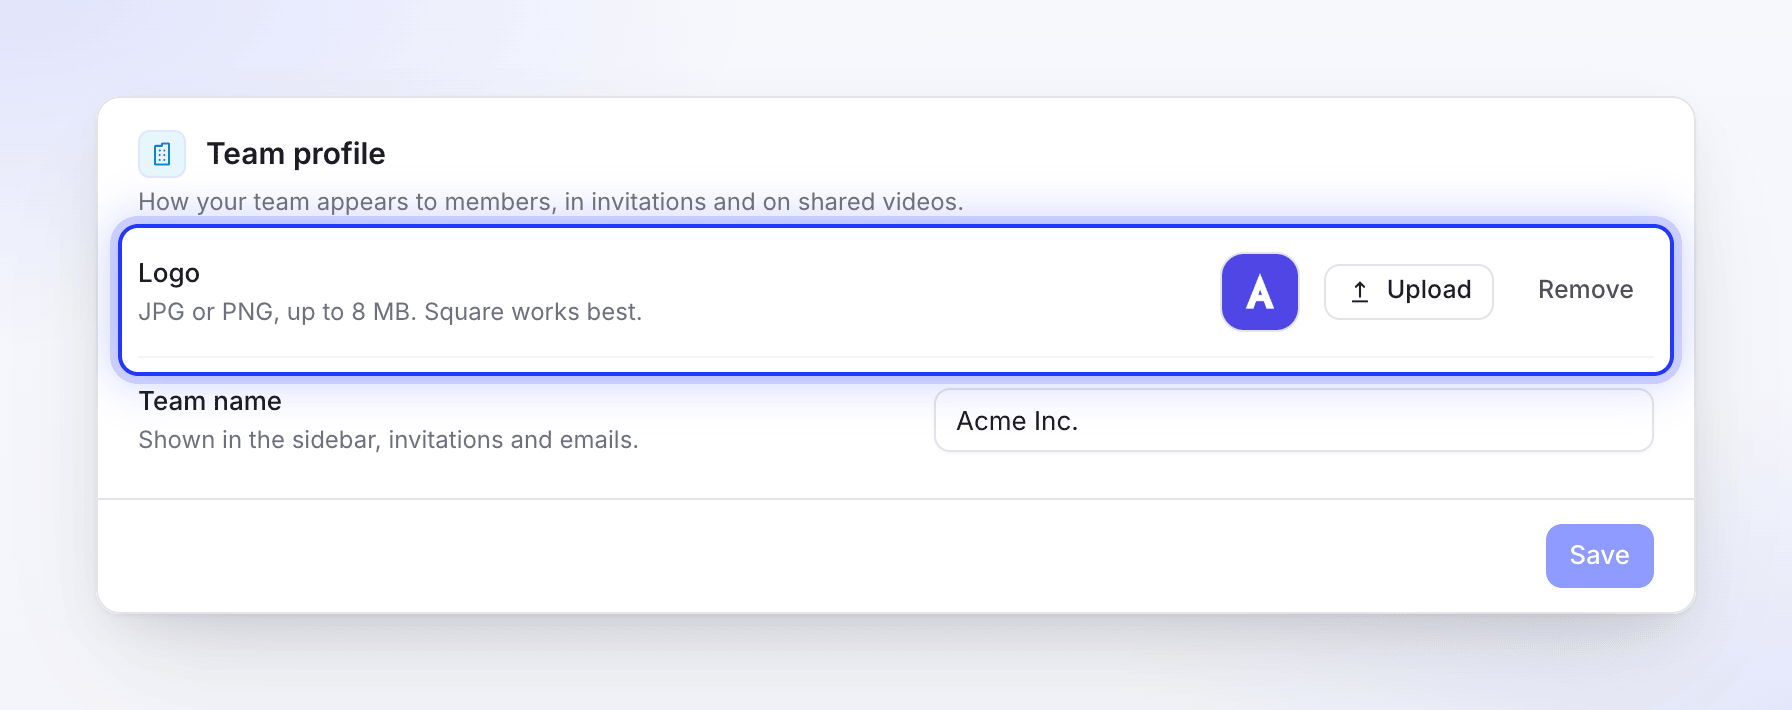
Task: Click the Team profile heading
Action: pos(296,154)
